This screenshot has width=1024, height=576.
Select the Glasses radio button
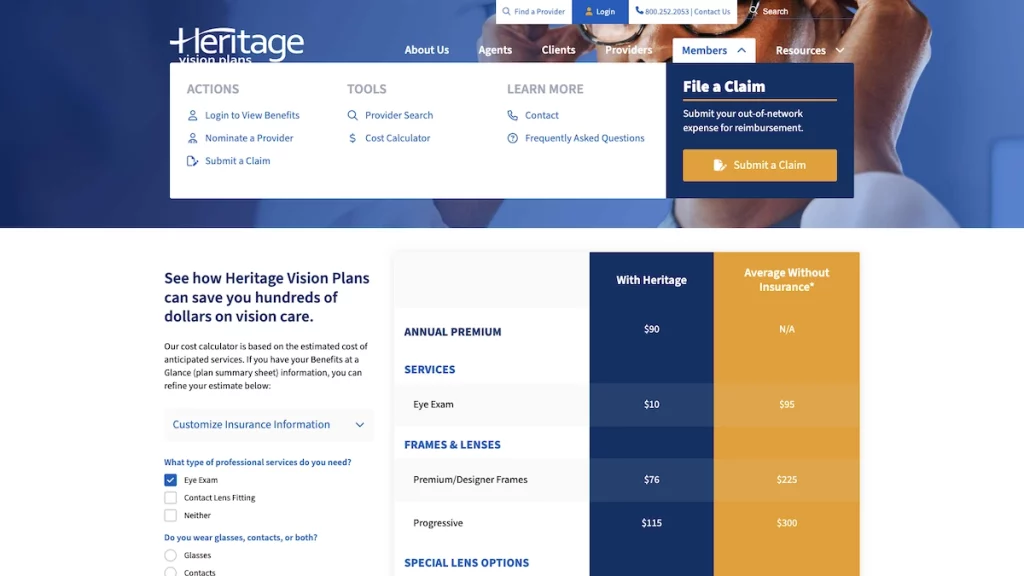click(170, 555)
